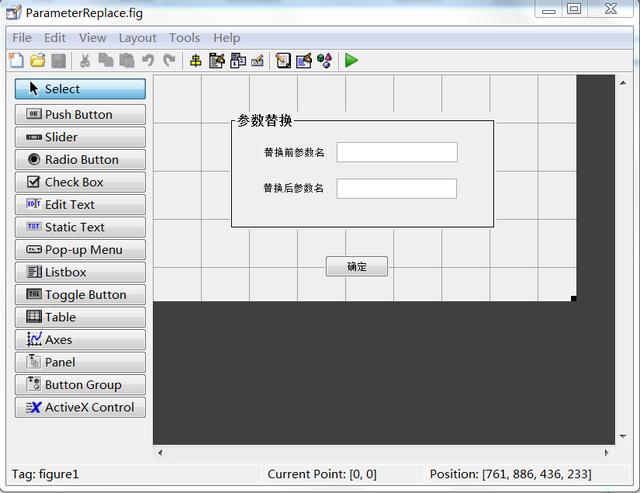Screen dimensions: 640x493
Task: Click the Position status text
Action: pos(511,474)
